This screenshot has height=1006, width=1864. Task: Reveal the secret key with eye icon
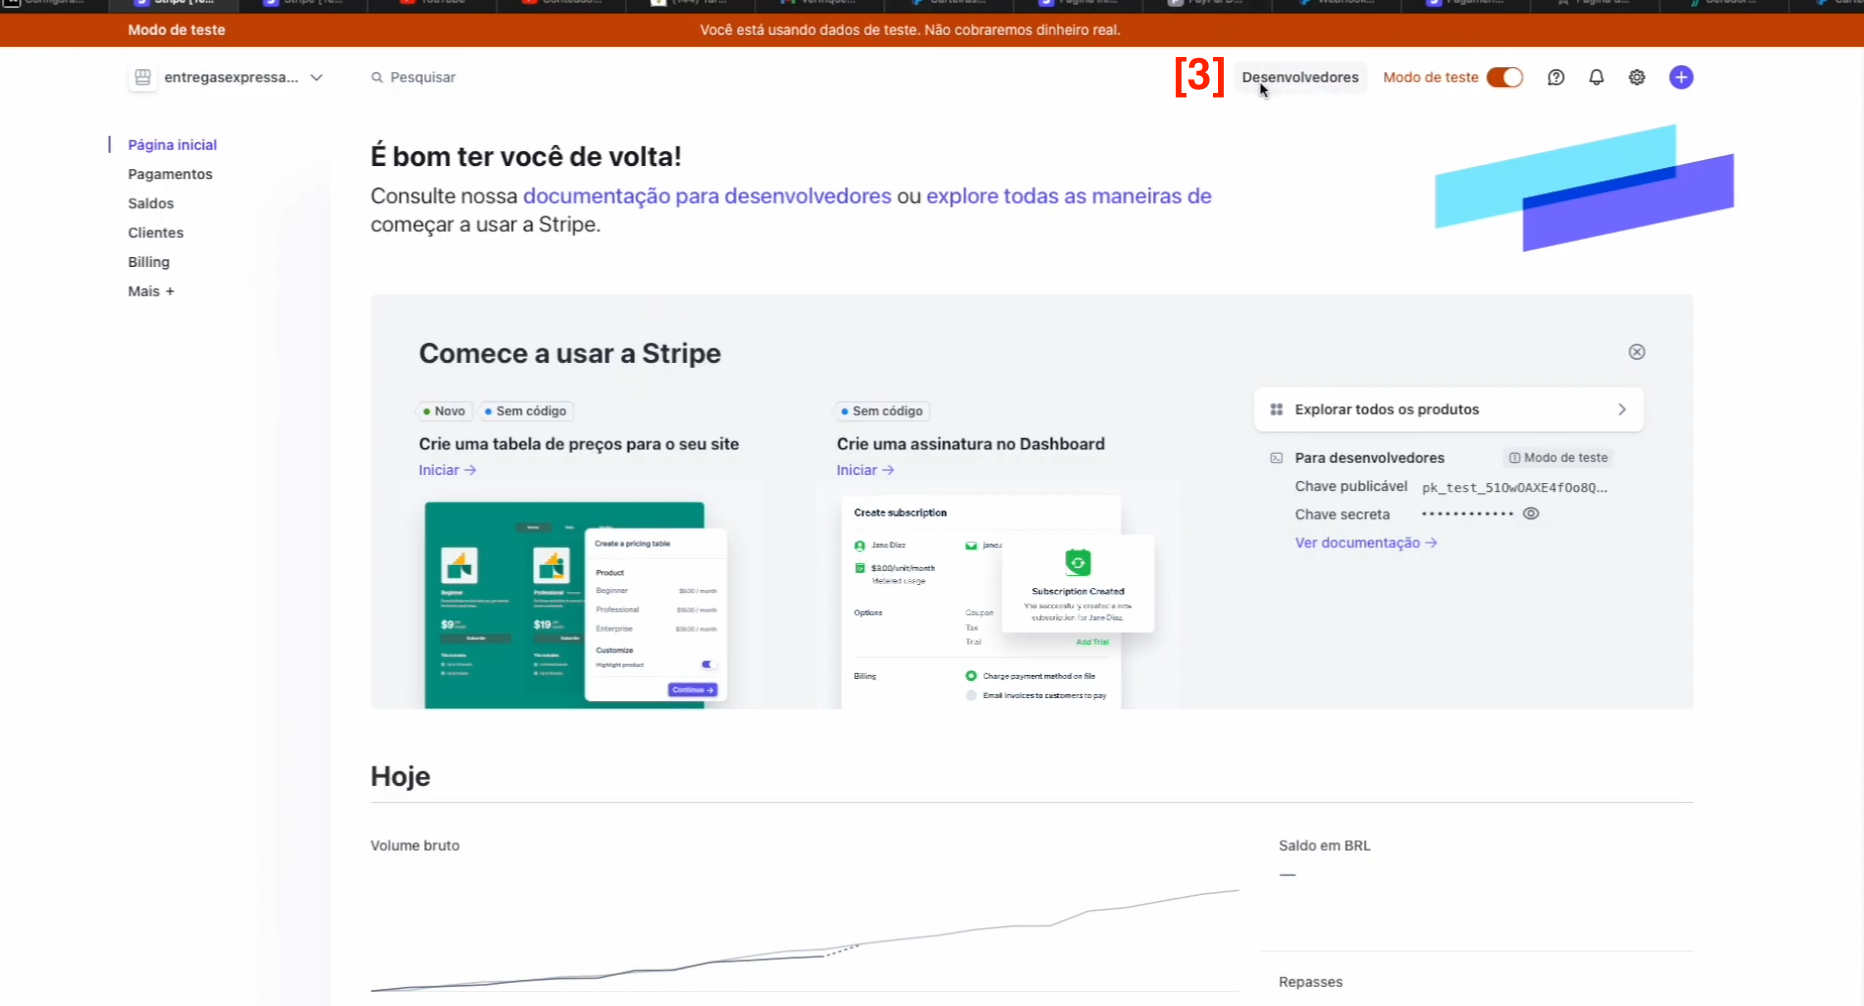coord(1531,514)
